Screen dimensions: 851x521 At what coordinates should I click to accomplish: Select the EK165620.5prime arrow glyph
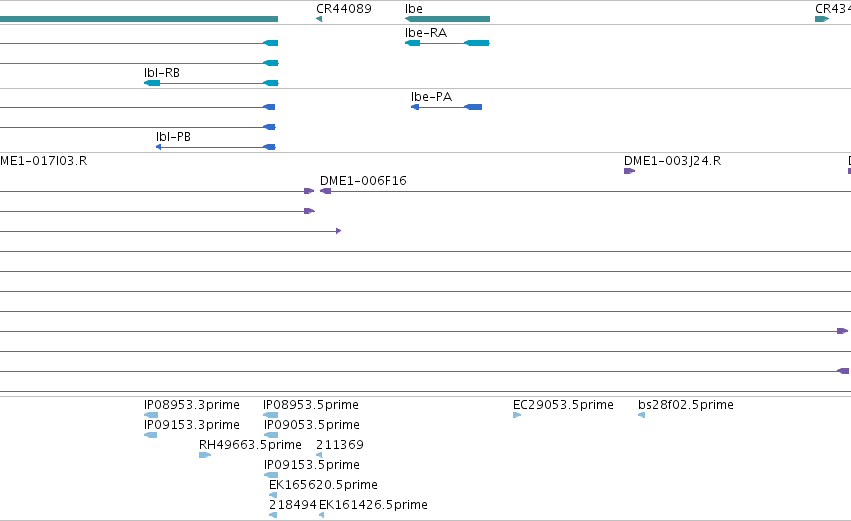(x=273, y=495)
